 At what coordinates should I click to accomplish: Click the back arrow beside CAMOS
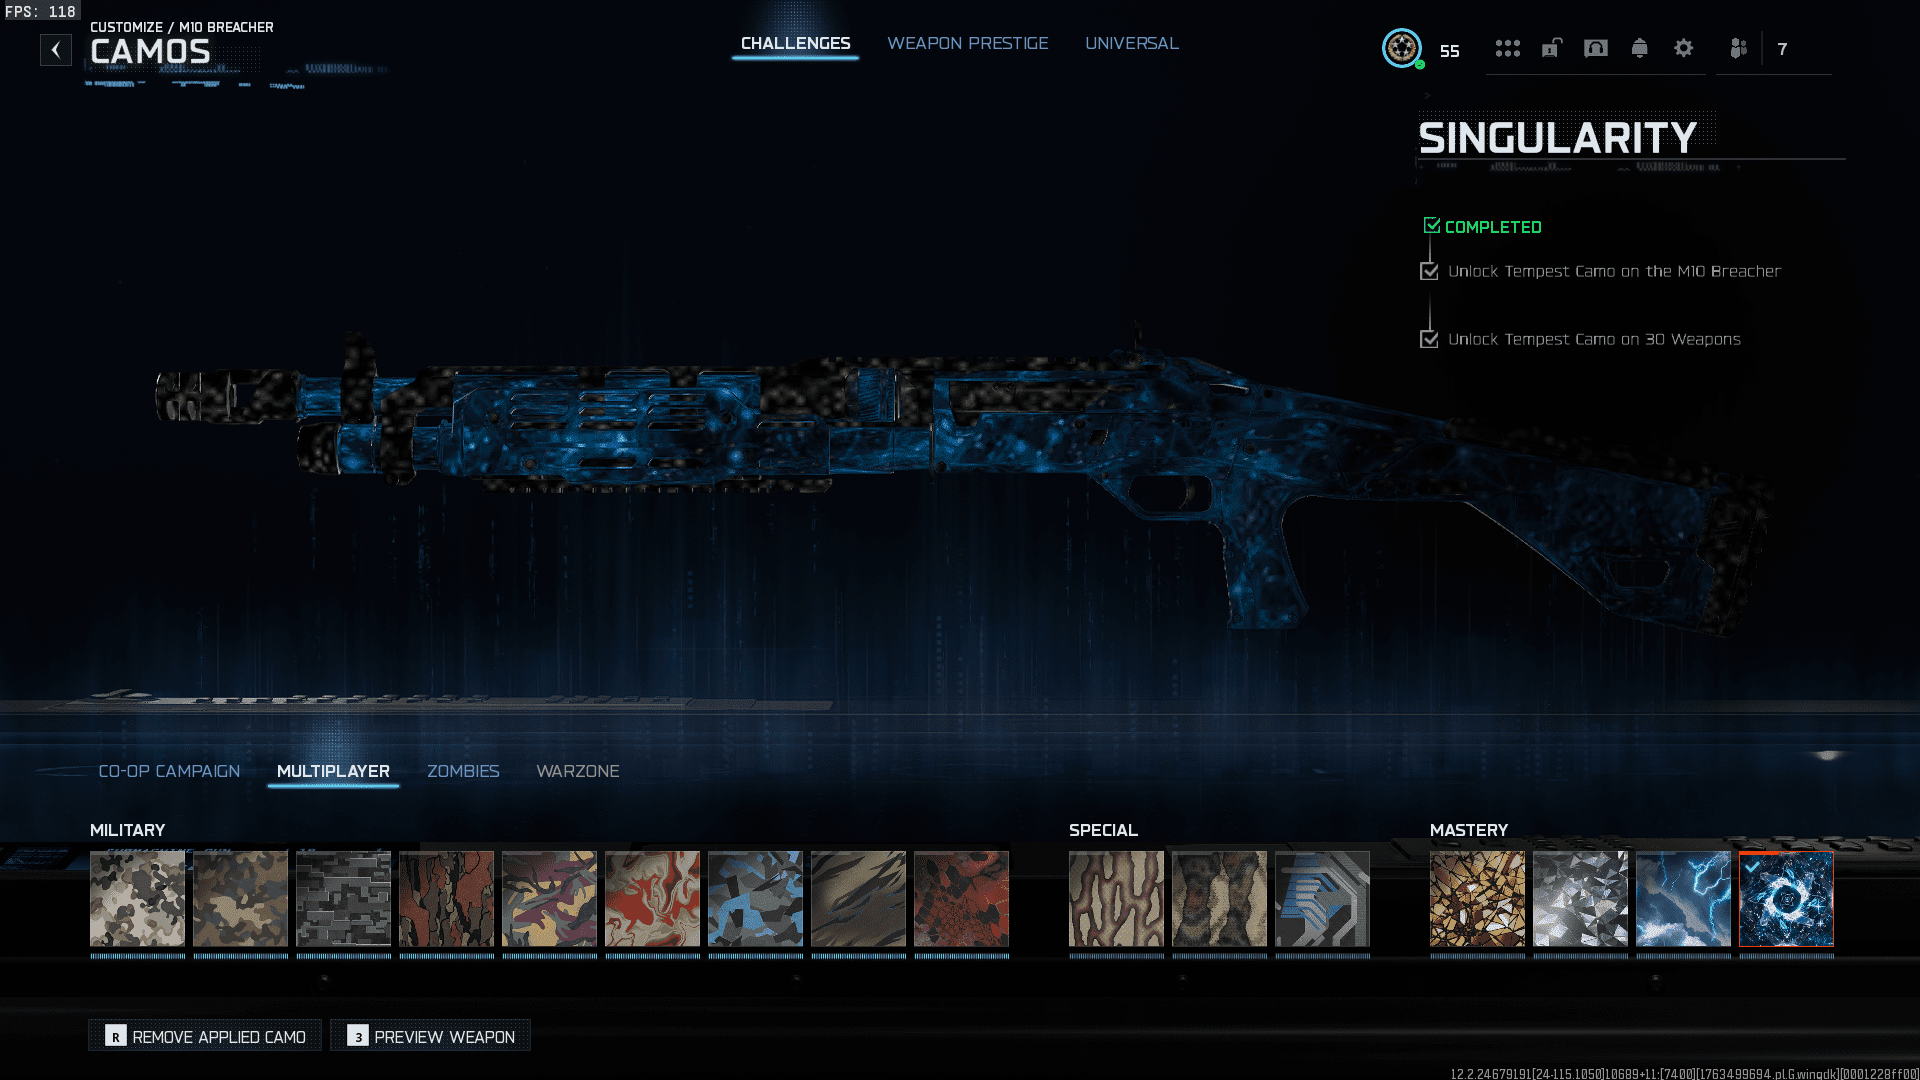tap(56, 50)
